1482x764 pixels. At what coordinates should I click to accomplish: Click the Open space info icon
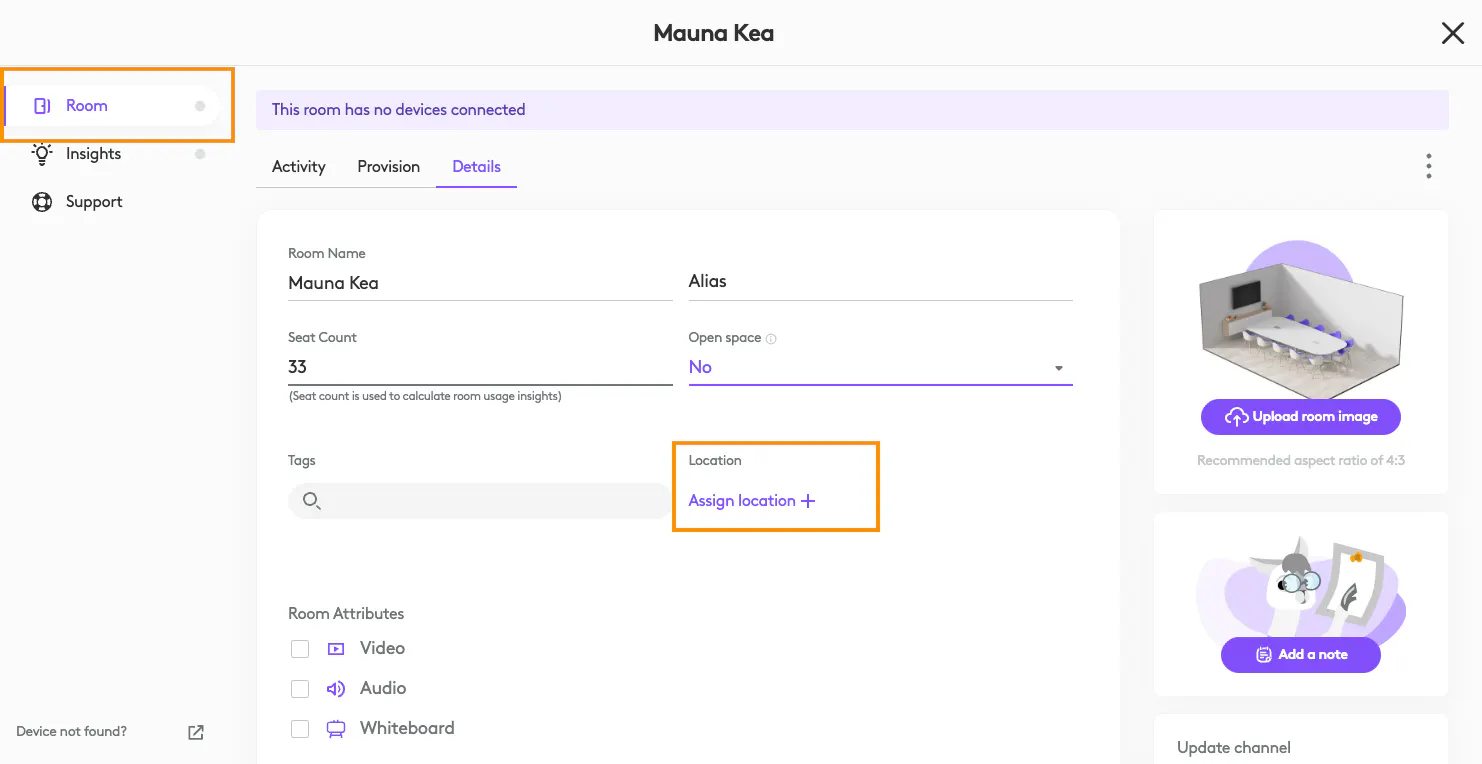[x=771, y=339]
